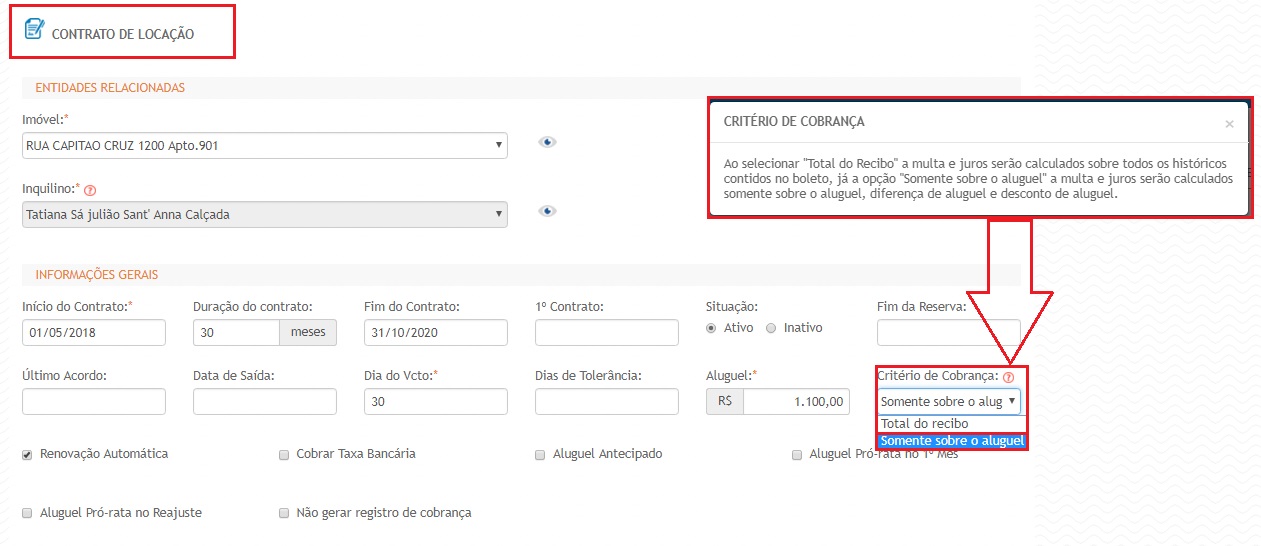
Task: Click help icon beside Critério de Cobrança
Action: pos(1008,377)
